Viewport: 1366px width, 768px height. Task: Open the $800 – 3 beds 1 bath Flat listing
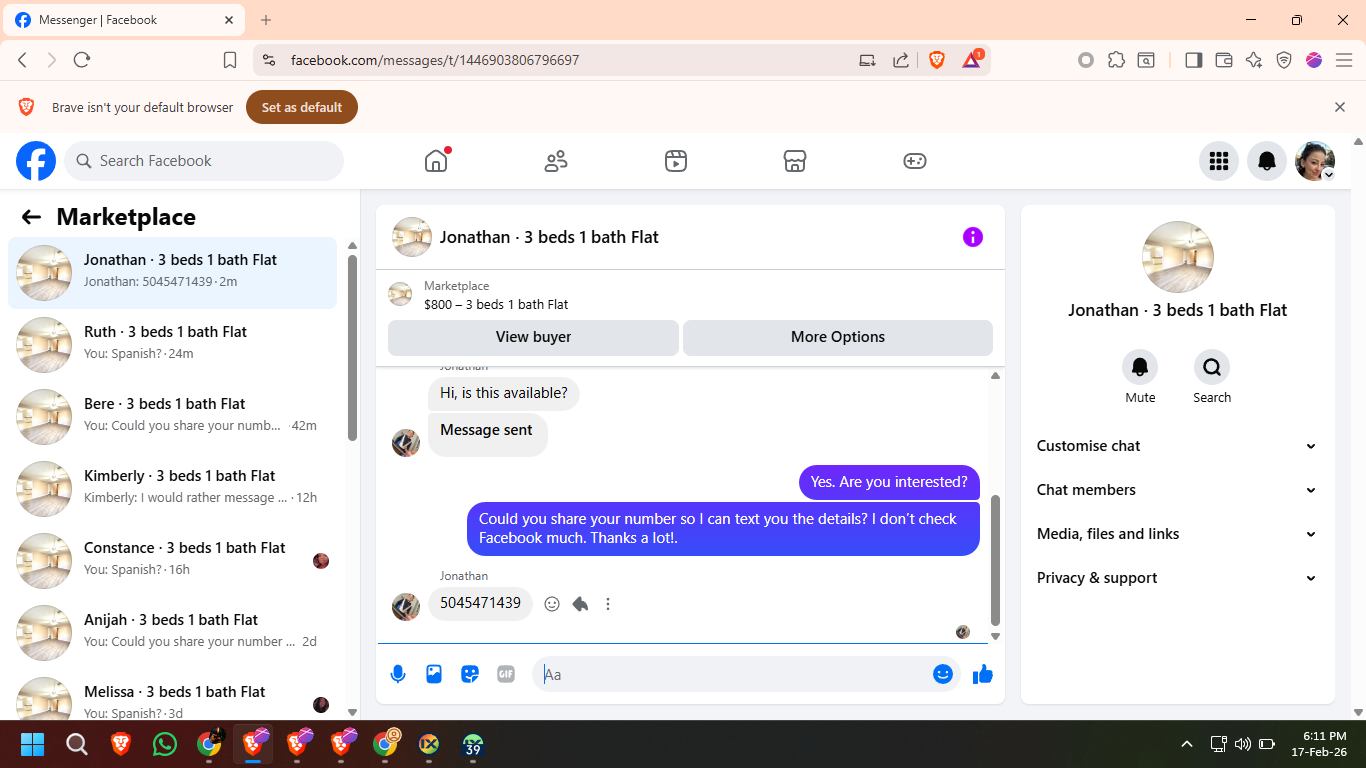[496, 304]
